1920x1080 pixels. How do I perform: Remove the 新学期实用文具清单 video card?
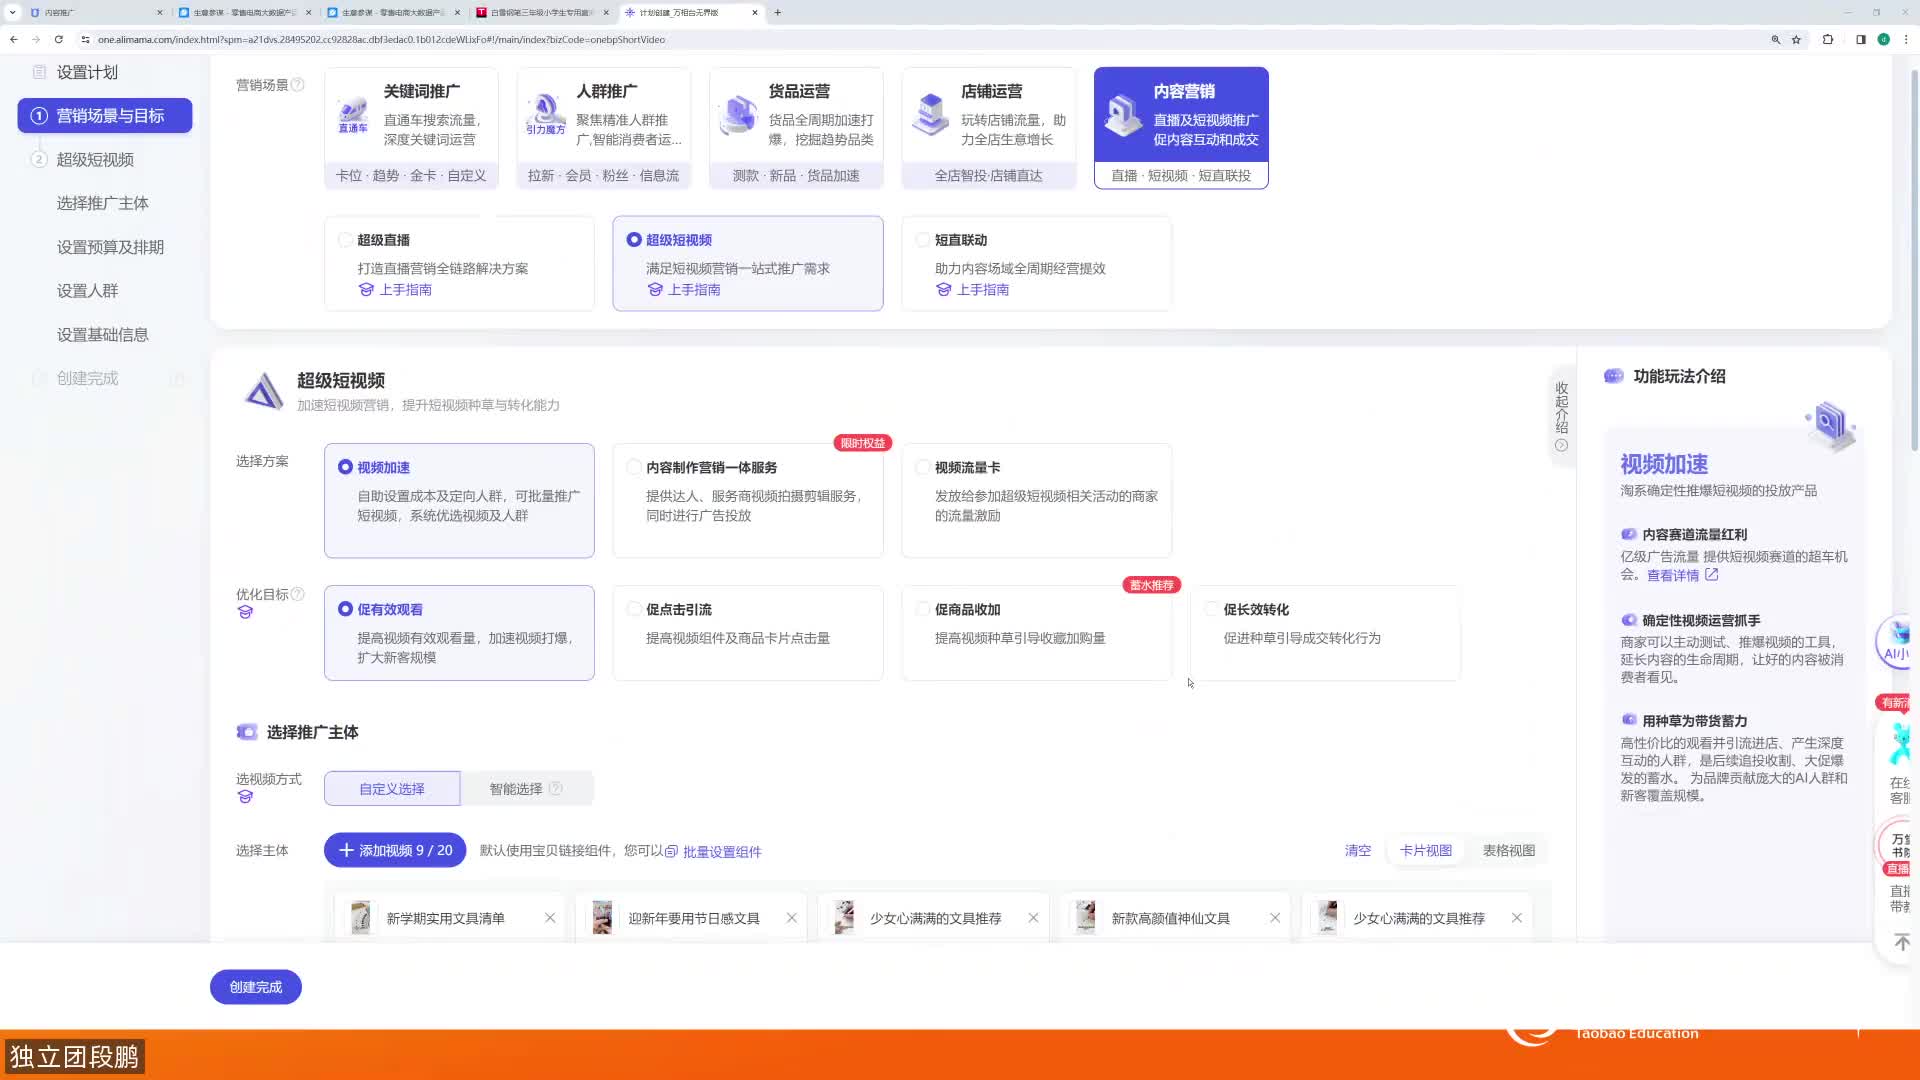550,918
